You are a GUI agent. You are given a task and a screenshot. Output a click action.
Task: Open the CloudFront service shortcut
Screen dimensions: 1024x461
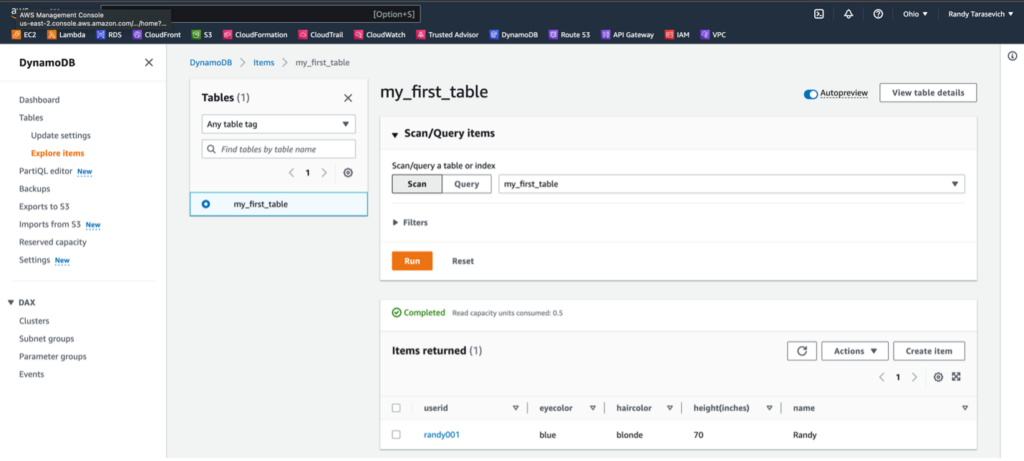click(x=157, y=35)
